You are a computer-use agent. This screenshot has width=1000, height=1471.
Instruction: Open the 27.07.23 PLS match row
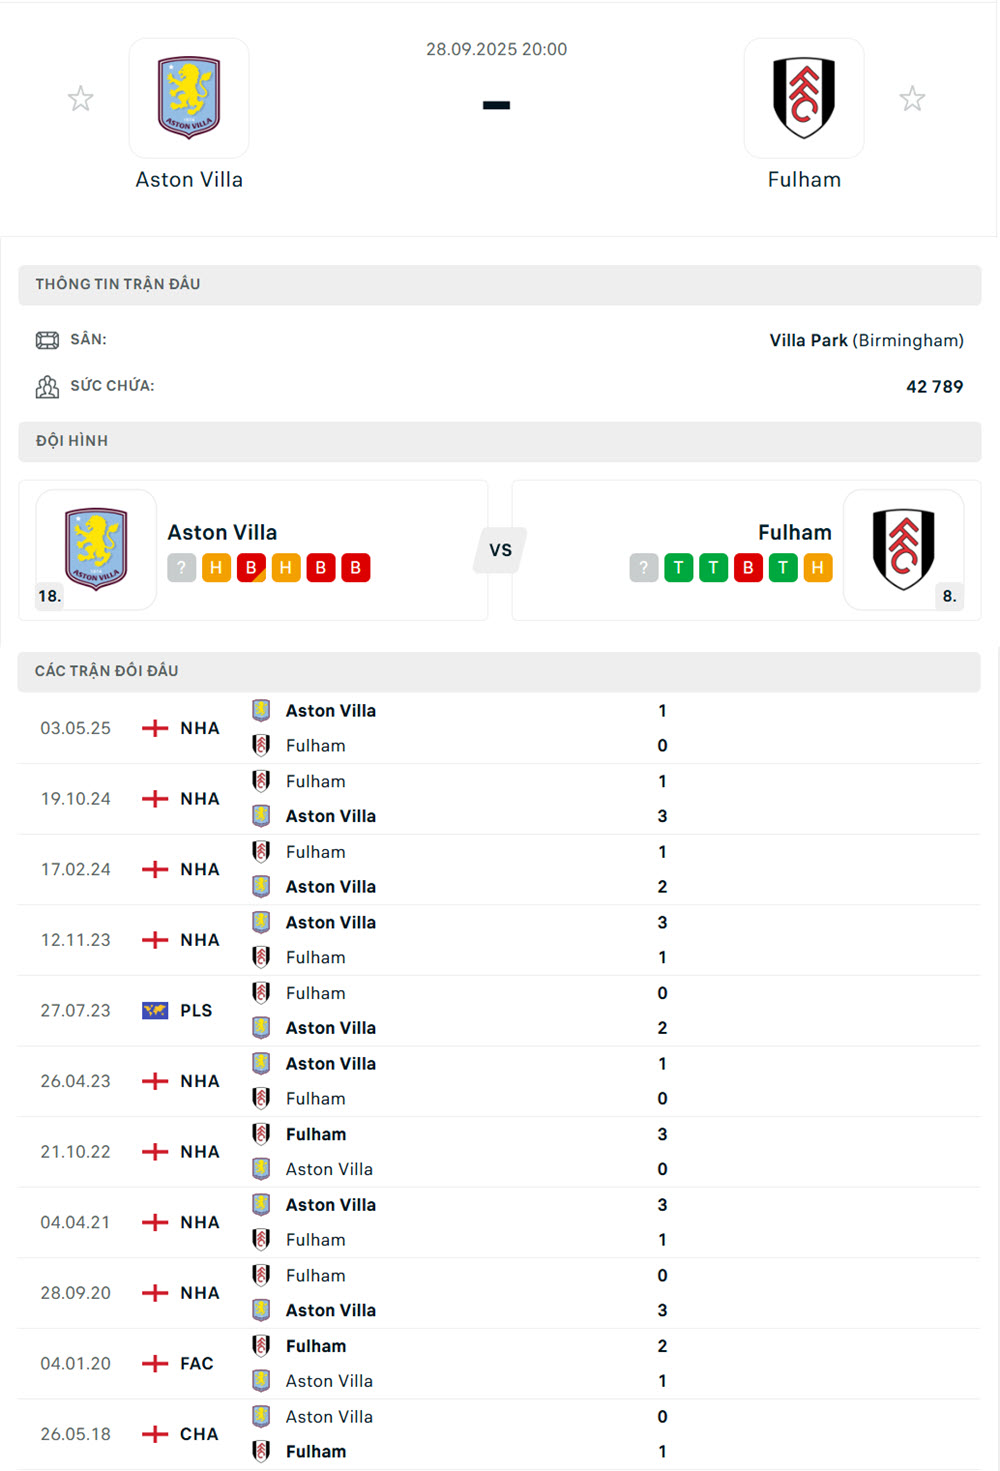pyautogui.click(x=400, y=1010)
